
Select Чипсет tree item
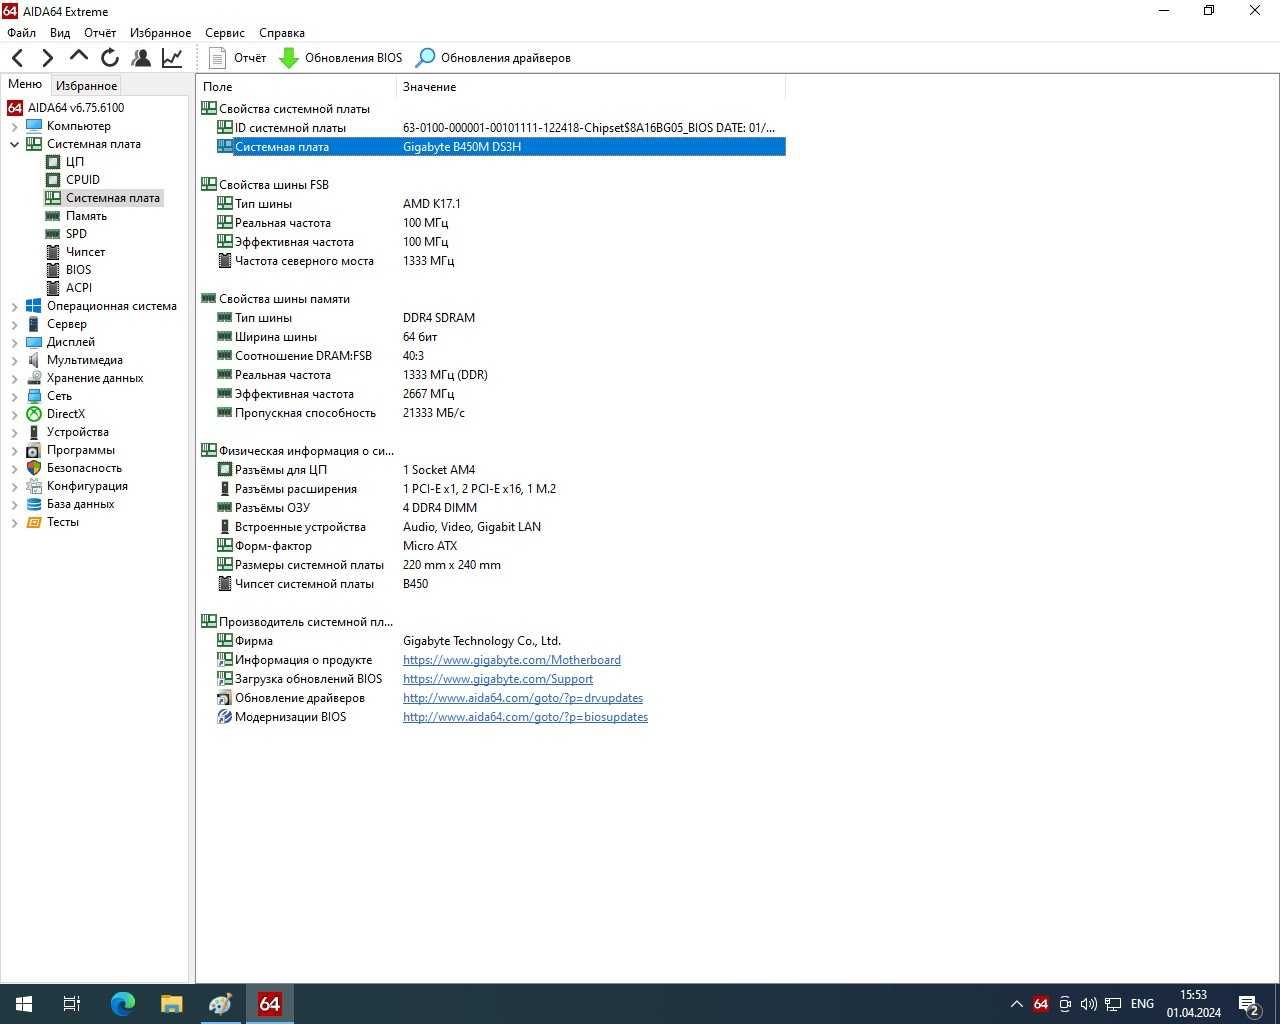click(85, 252)
